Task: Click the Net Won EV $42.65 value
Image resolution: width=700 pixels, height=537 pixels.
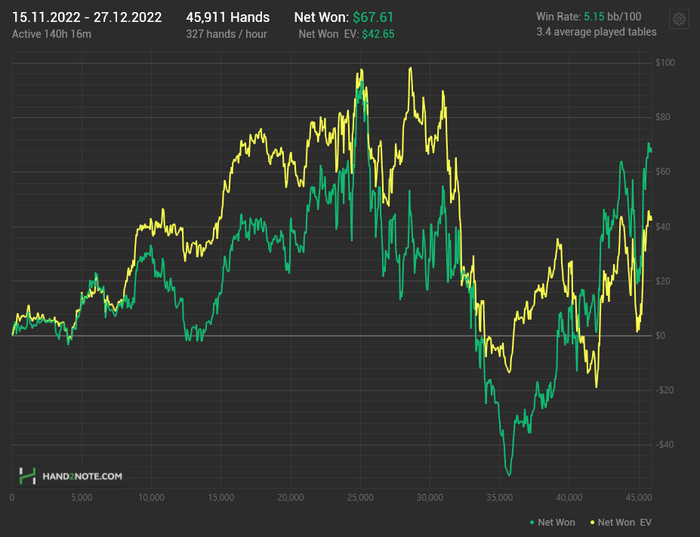Action: [378, 34]
